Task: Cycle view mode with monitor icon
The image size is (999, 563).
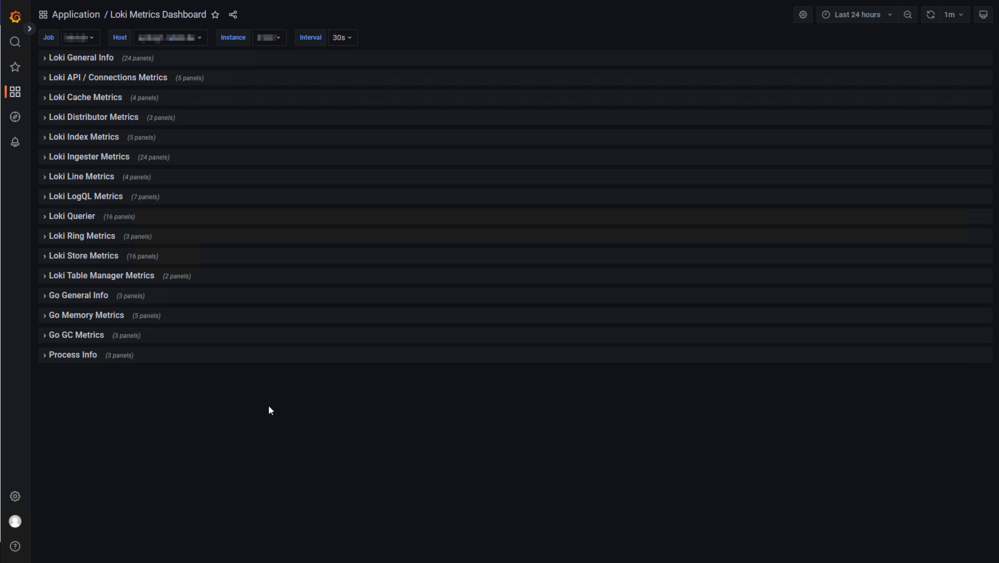Action: pyautogui.click(x=983, y=15)
